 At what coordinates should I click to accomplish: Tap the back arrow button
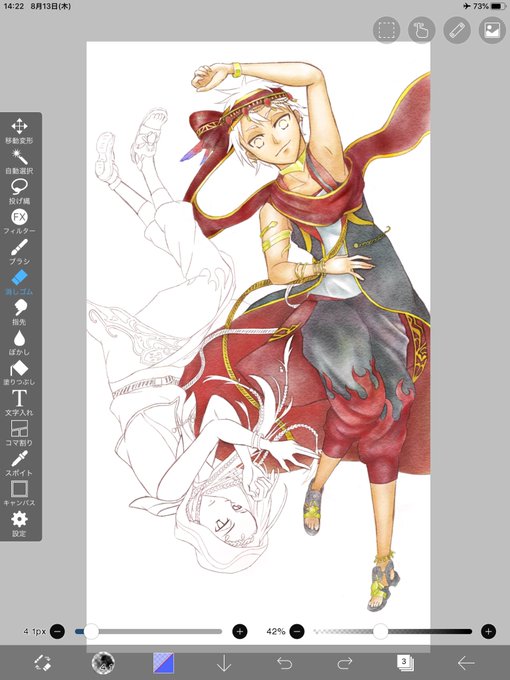point(466,663)
